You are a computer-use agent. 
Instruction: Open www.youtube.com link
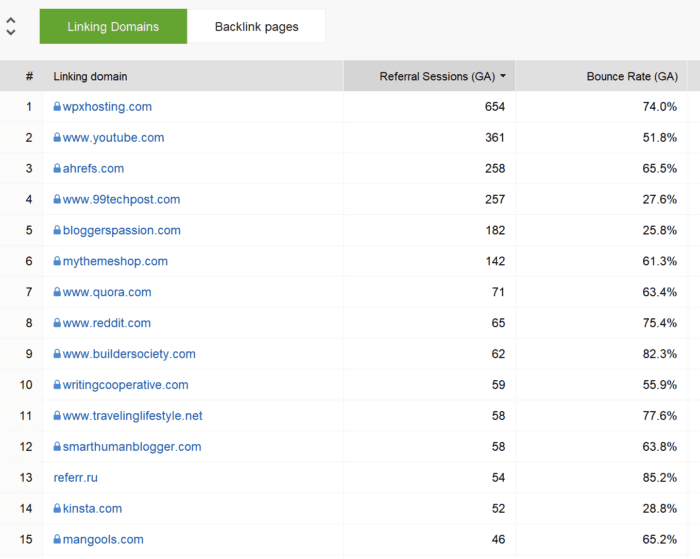tap(113, 138)
